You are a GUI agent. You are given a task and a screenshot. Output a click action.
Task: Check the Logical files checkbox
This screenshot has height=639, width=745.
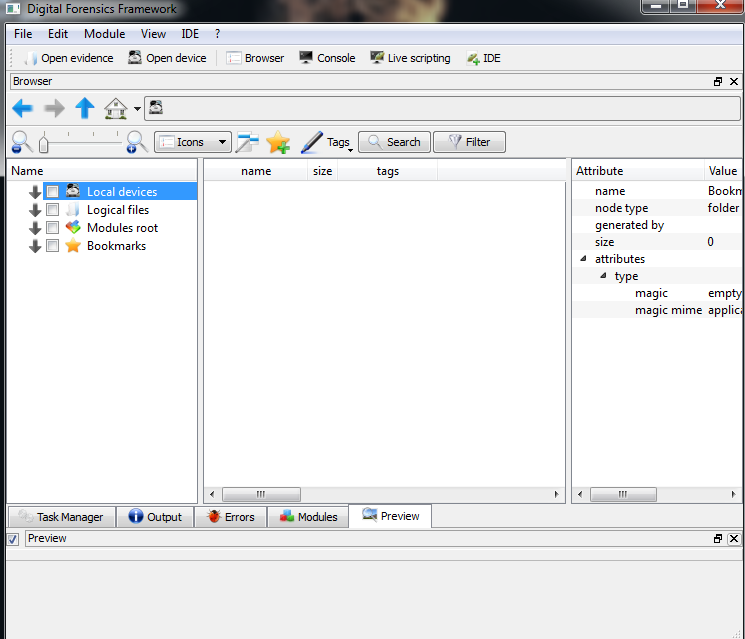pos(53,210)
